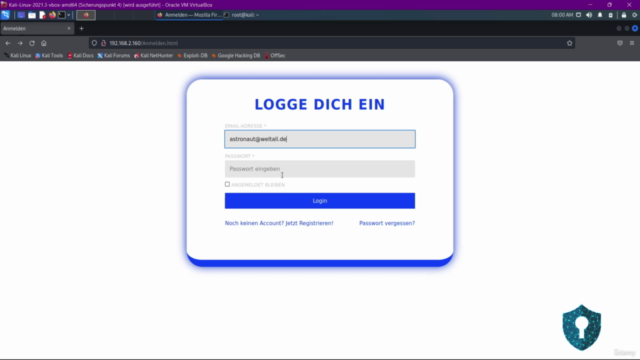Open Exploit-DB bookmark
640x360 pixels.
192,56
